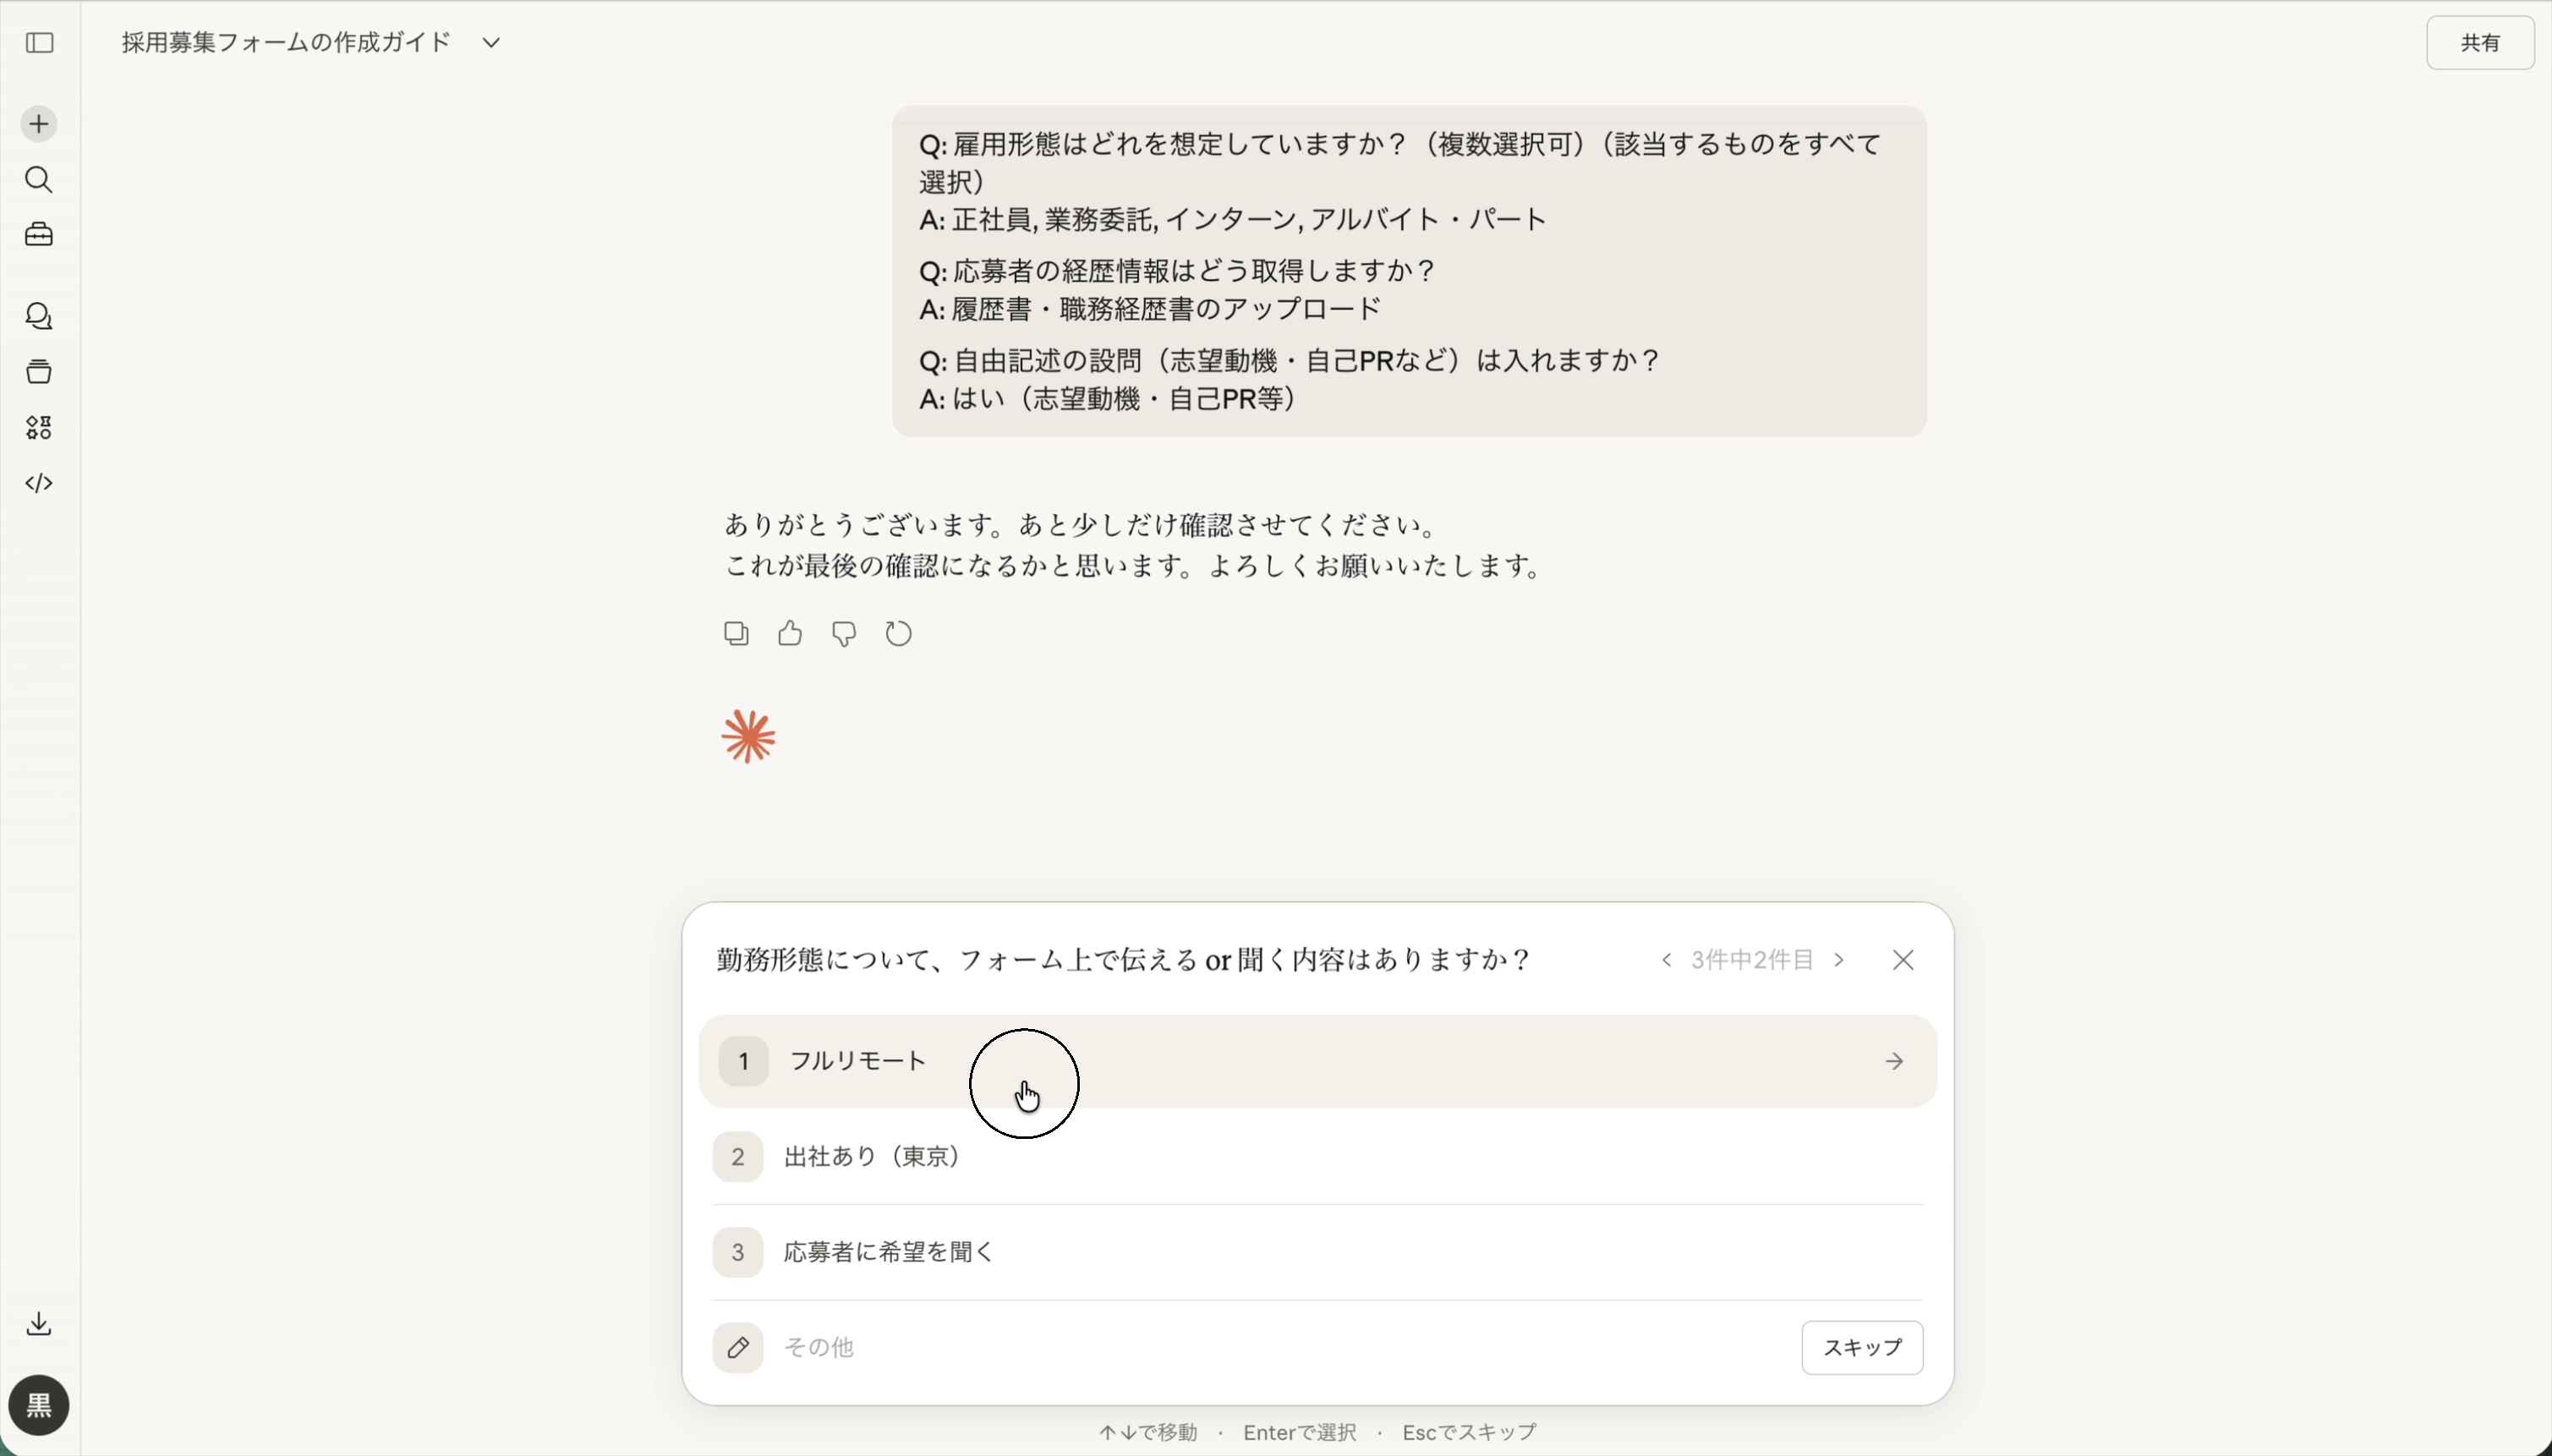Open search from the sidebar

click(39, 180)
